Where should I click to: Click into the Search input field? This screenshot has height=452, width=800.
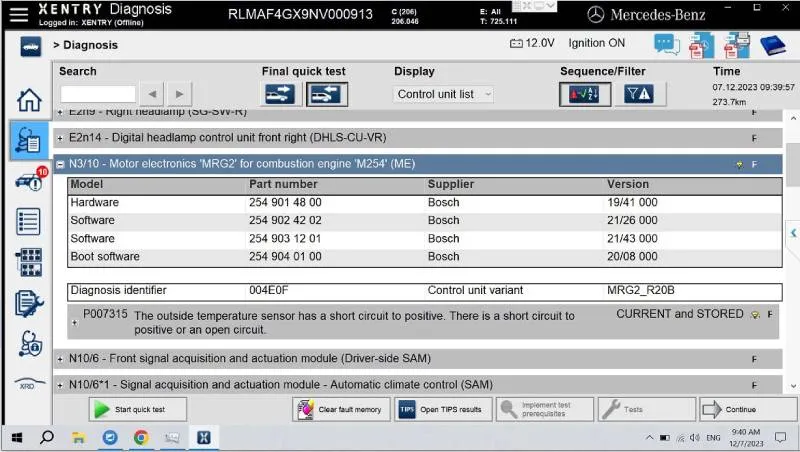98,94
